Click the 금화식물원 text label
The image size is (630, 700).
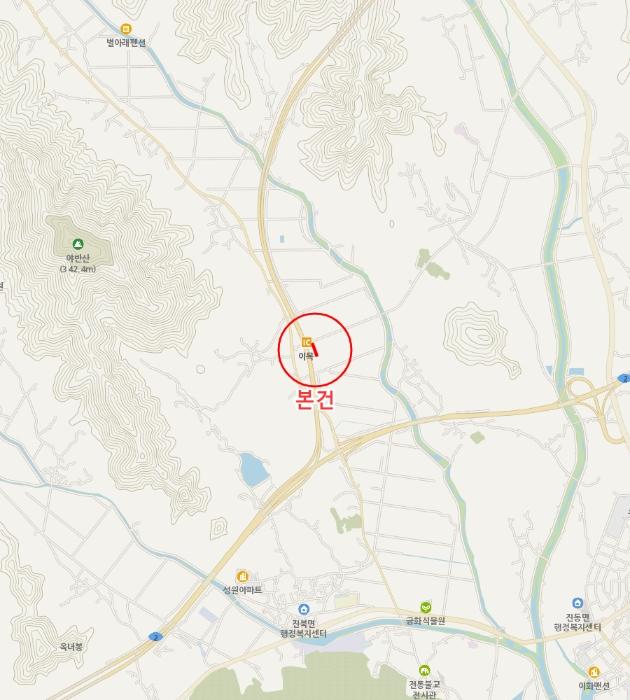(x=426, y=621)
